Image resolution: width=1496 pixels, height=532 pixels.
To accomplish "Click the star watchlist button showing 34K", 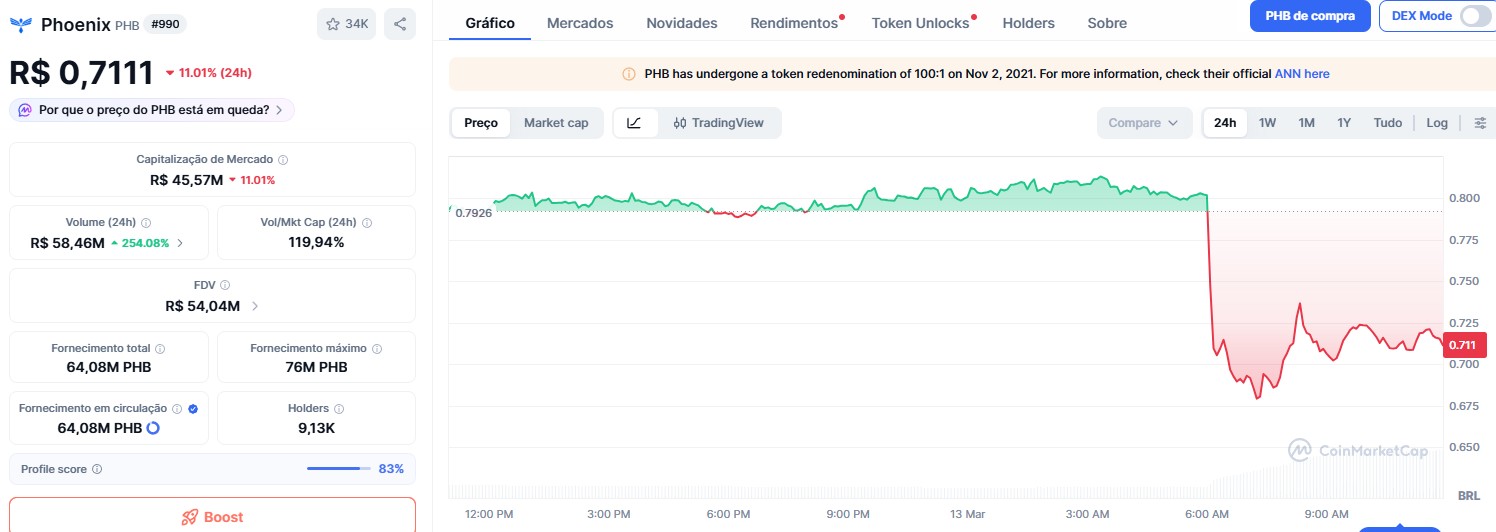I will pos(346,24).
